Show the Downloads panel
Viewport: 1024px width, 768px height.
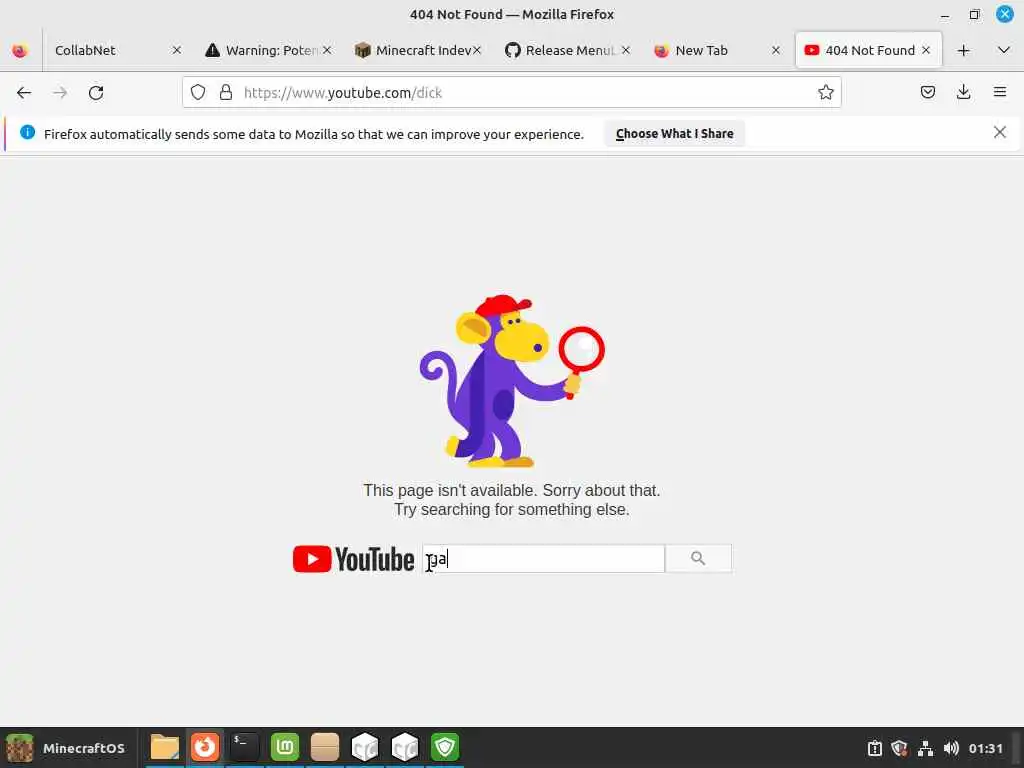coord(963,93)
